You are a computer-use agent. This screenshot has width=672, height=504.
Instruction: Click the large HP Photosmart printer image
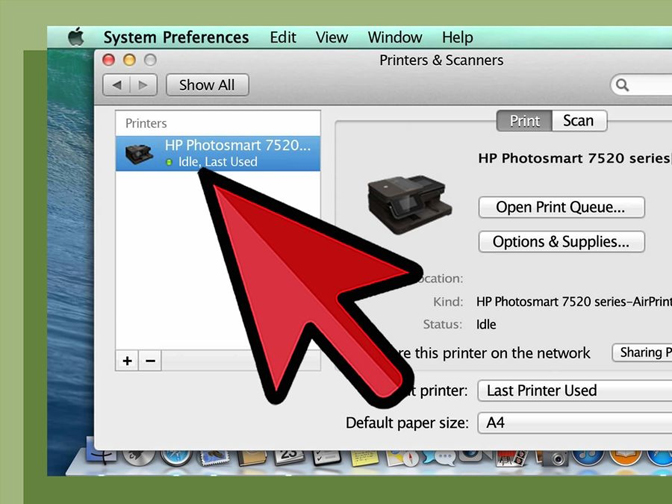(409, 204)
